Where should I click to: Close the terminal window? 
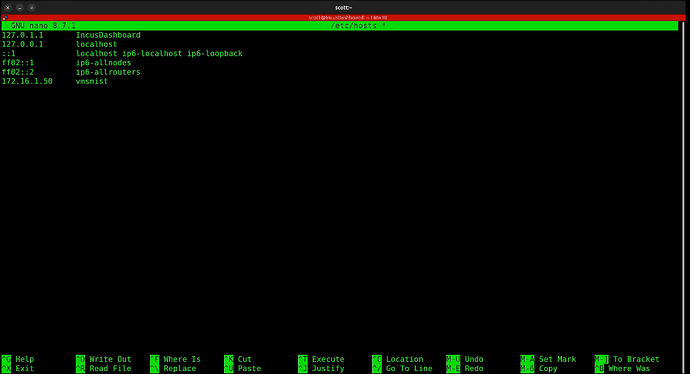pyautogui.click(x=7, y=7)
